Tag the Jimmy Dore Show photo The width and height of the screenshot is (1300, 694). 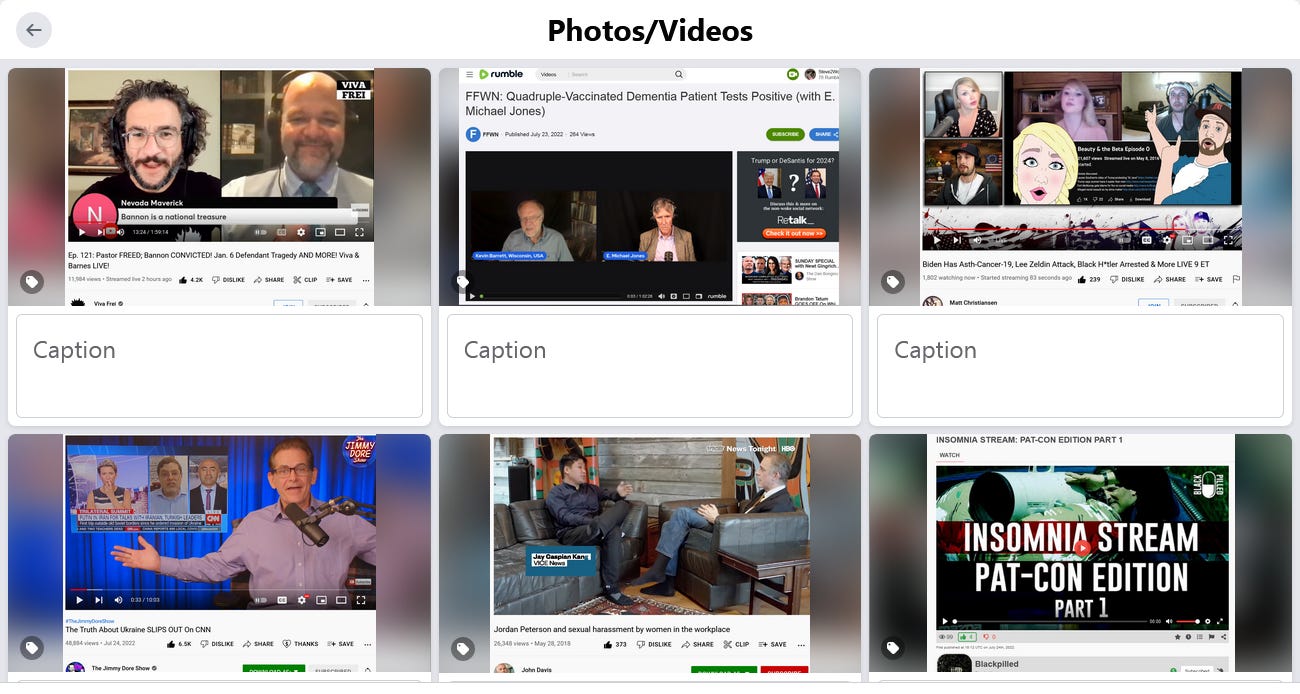point(32,648)
